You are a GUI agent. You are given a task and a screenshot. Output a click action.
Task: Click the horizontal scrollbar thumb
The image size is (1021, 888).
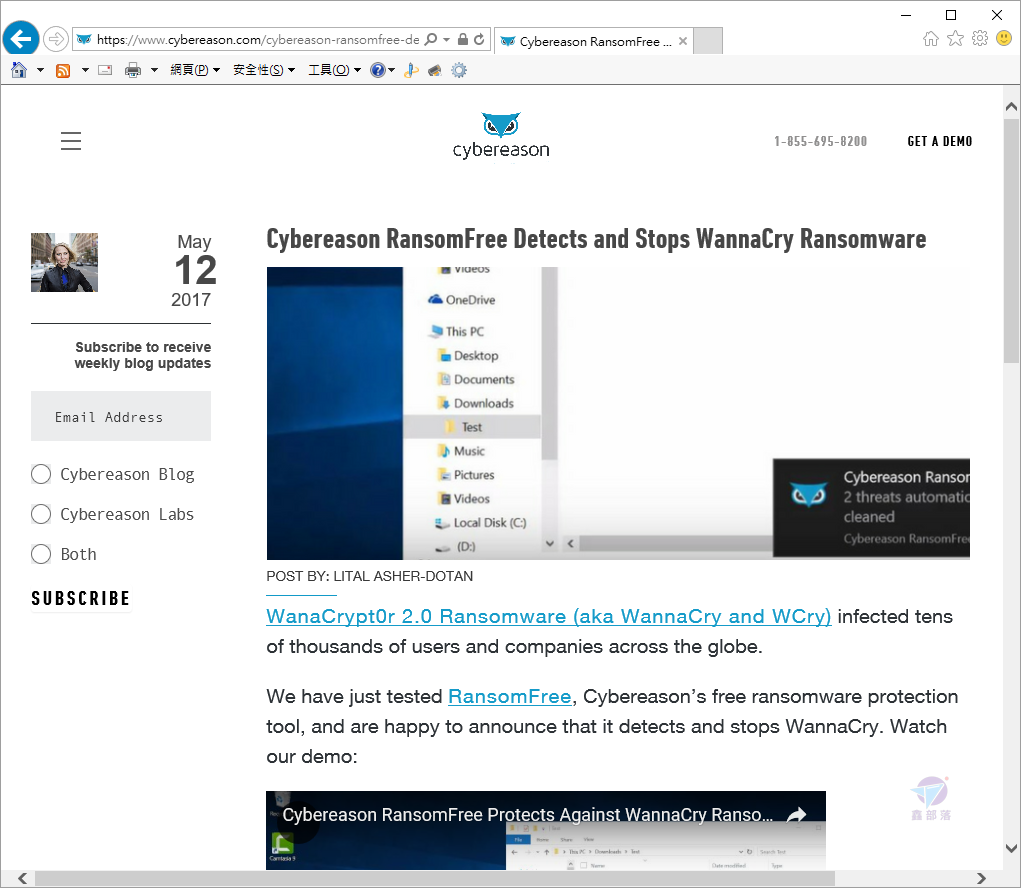(434, 878)
